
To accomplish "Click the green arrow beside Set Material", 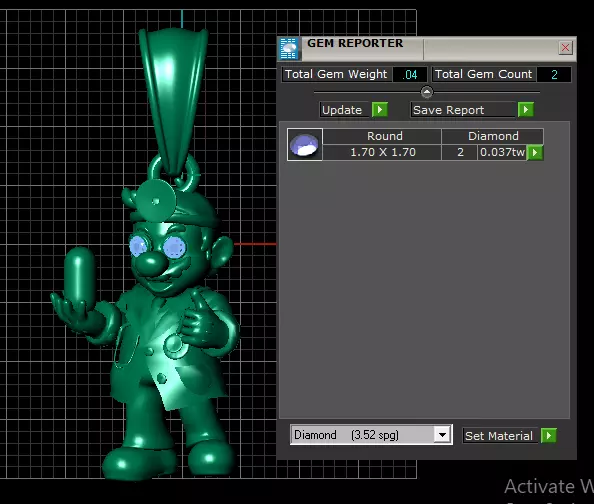I will pyautogui.click(x=549, y=435).
